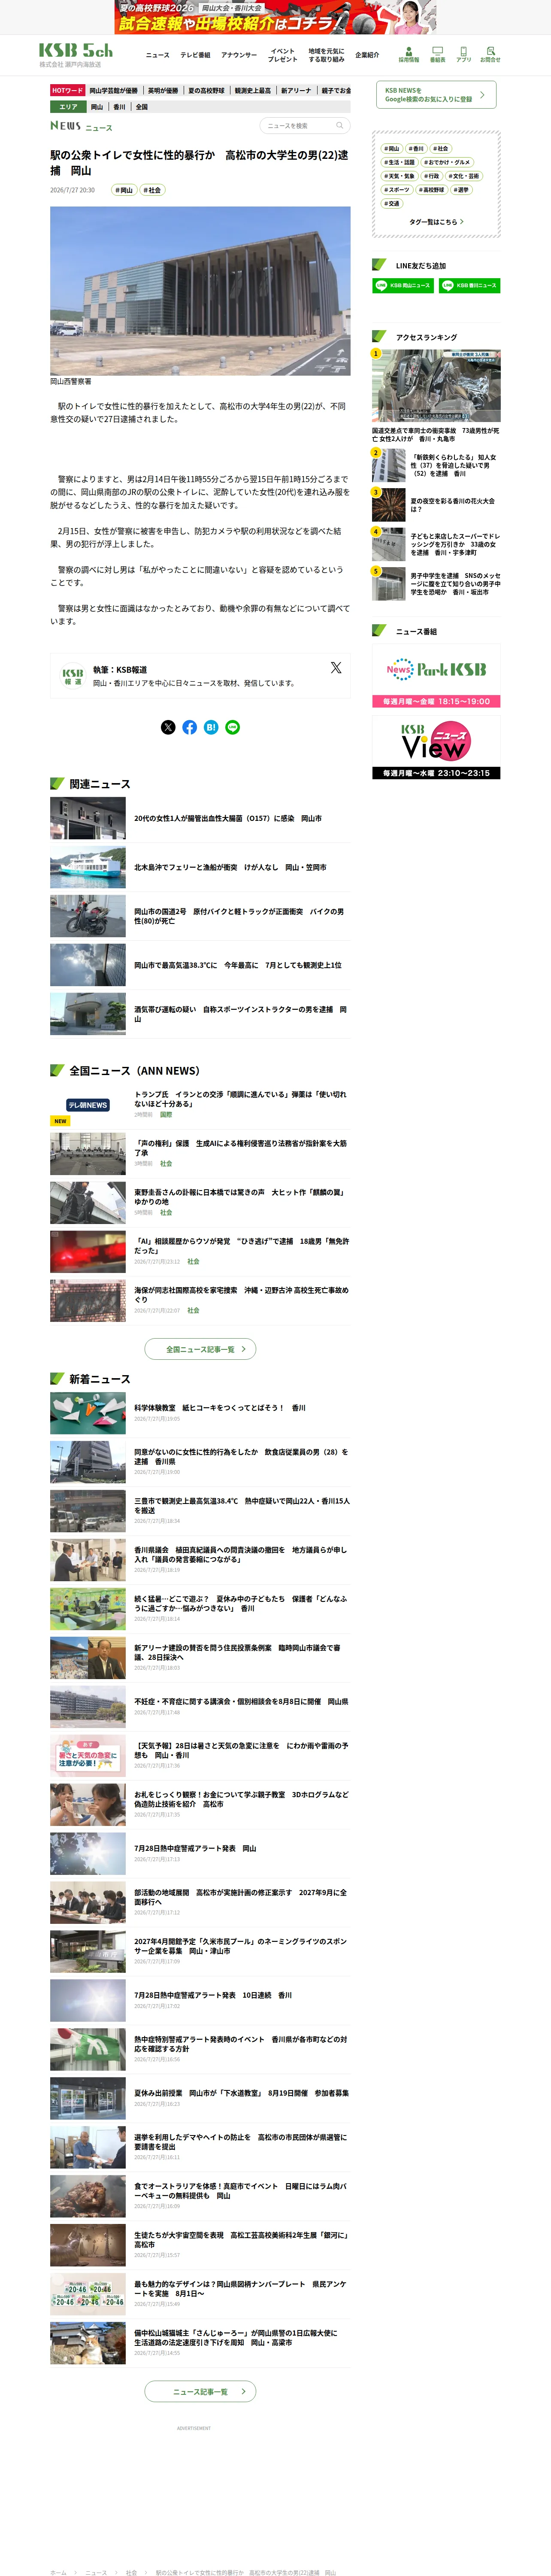Select the #生活・話題 tag in sidebar
The height and width of the screenshot is (2576, 551).
pos(400,162)
